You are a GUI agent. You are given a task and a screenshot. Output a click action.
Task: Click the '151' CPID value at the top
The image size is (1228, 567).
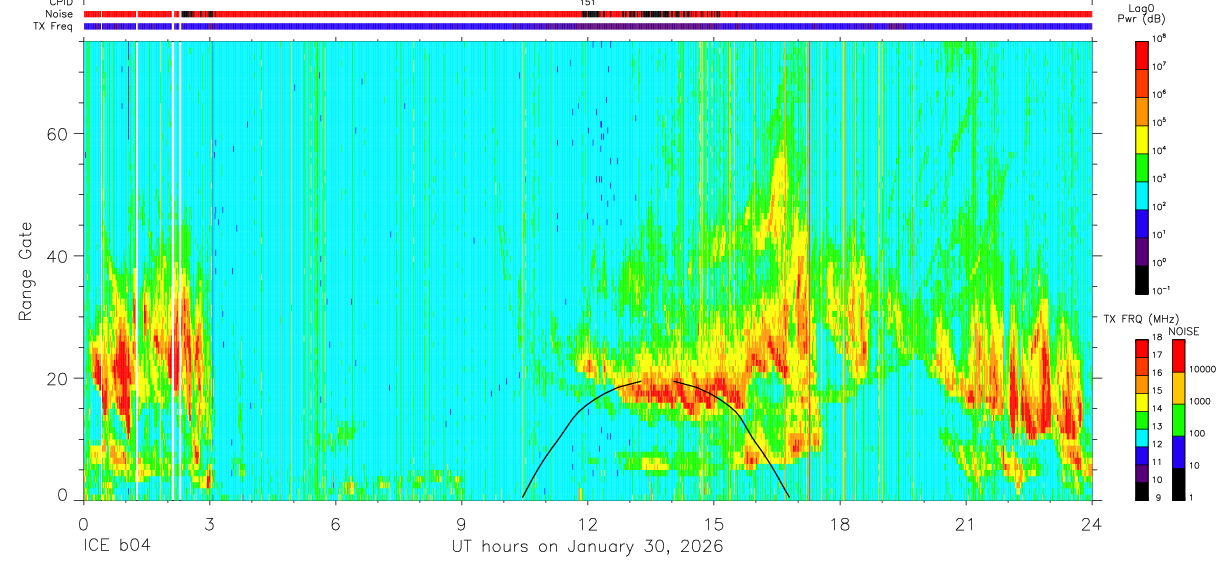587,3
